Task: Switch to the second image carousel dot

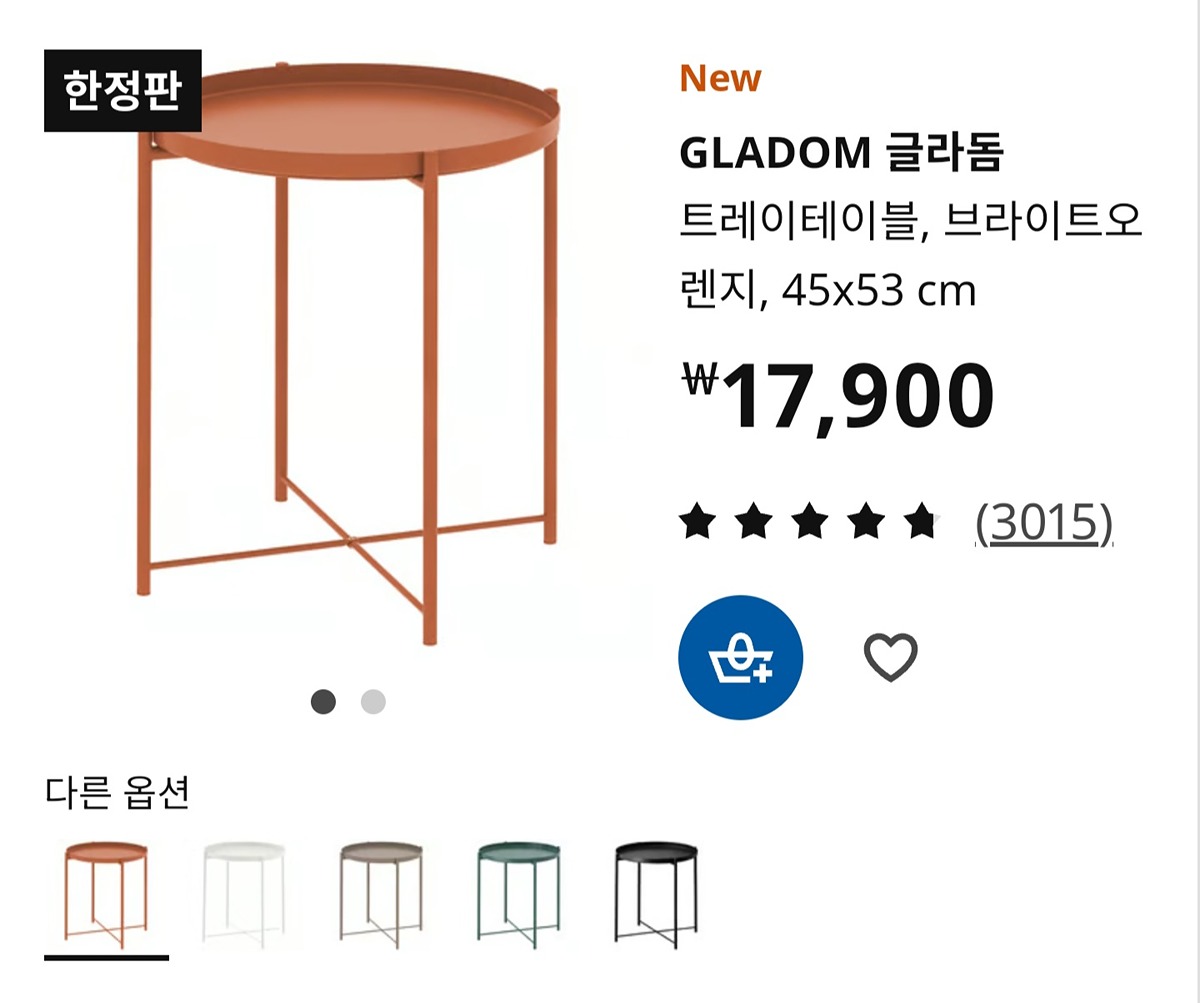Action: tap(373, 702)
